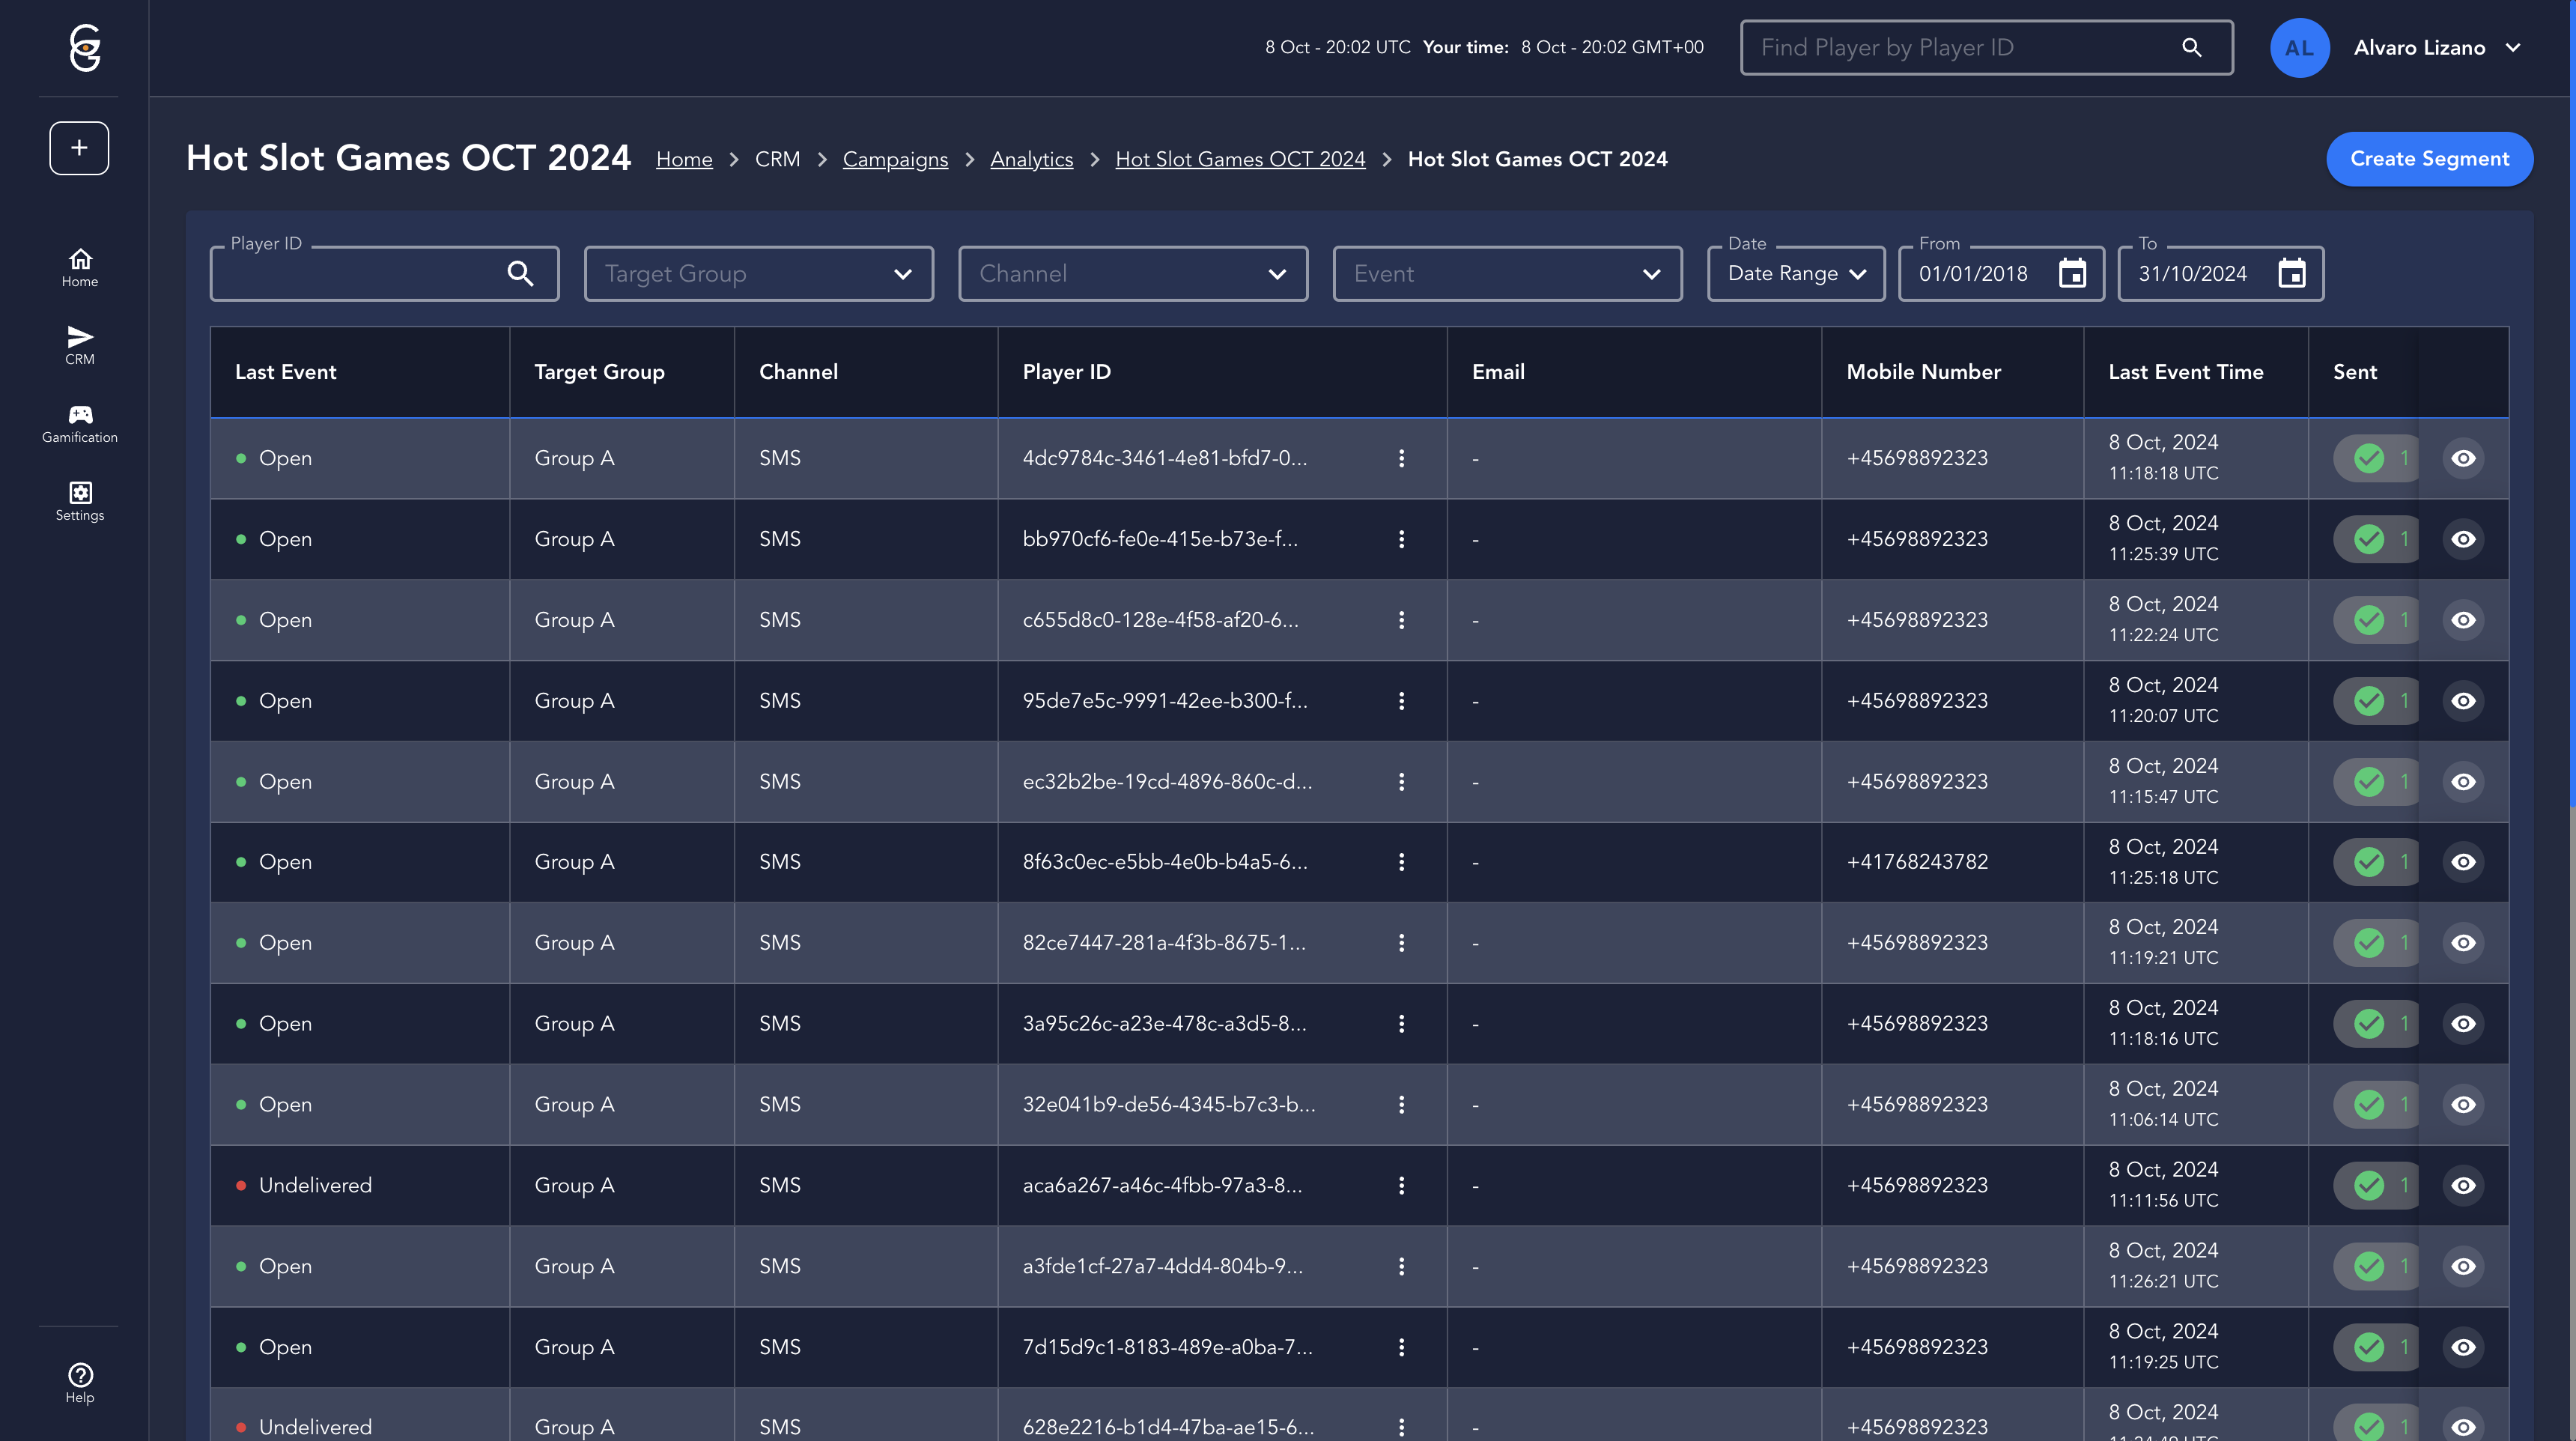The height and width of the screenshot is (1441, 2576).
Task: Go to Campaigns in the breadcrumb
Action: (x=895, y=159)
